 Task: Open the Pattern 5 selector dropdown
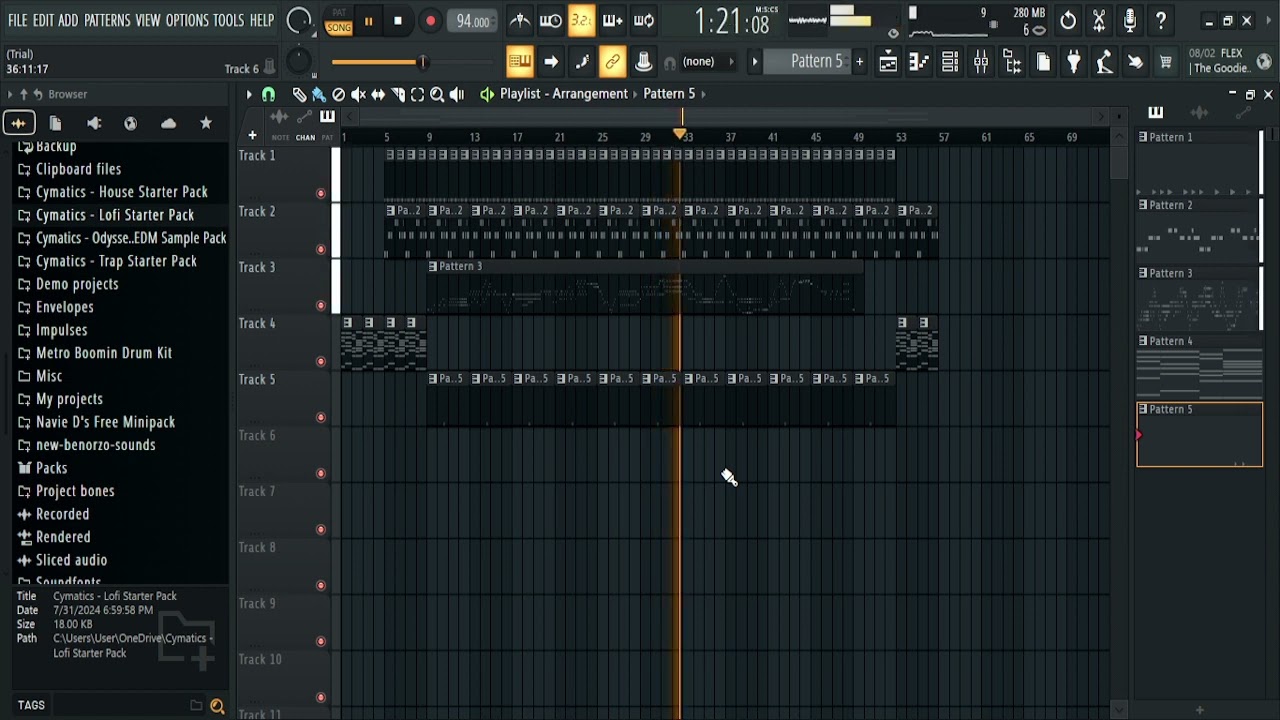(x=806, y=62)
